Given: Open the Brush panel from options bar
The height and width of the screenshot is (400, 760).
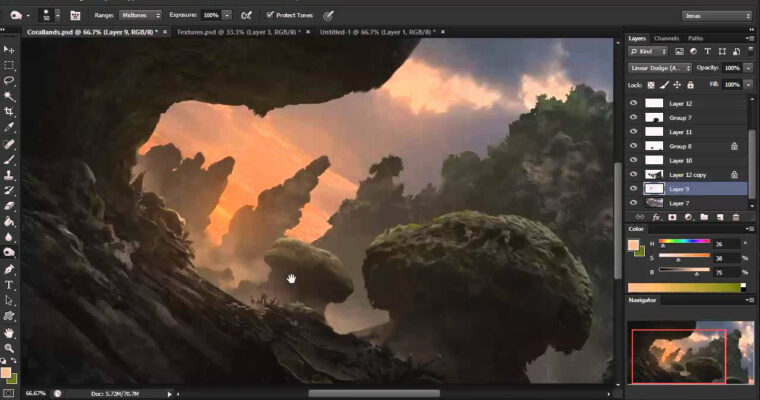Looking at the screenshot, I should click(x=75, y=16).
